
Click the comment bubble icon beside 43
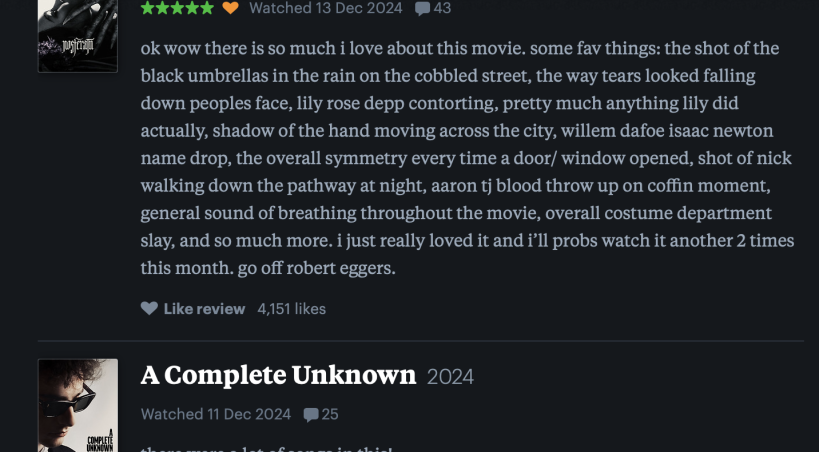(422, 9)
